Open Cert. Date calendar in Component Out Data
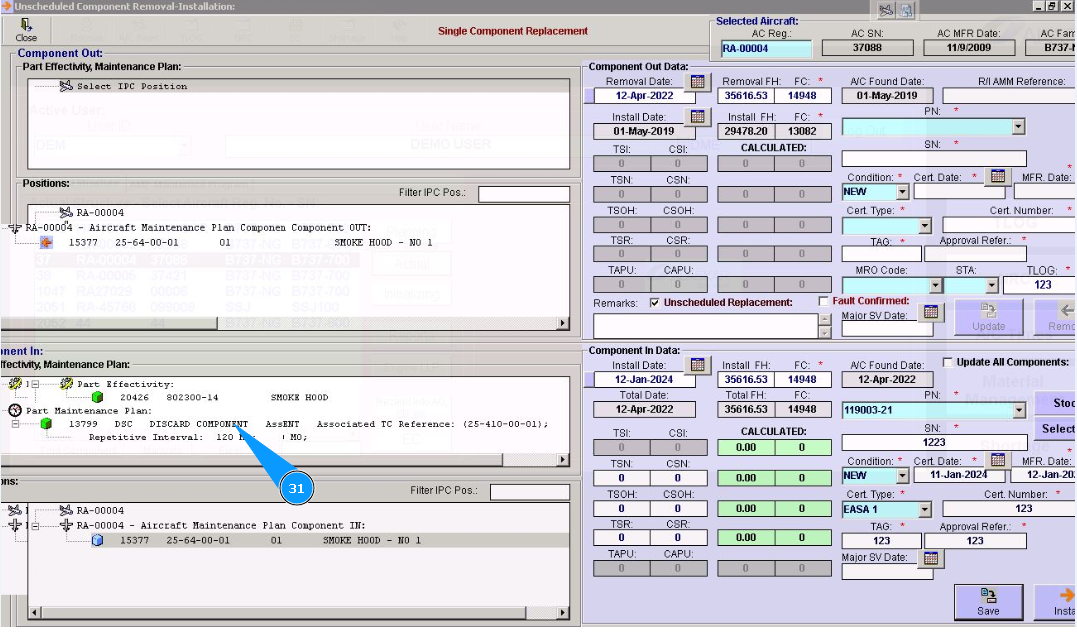The width and height of the screenshot is (1077, 633). [997, 176]
